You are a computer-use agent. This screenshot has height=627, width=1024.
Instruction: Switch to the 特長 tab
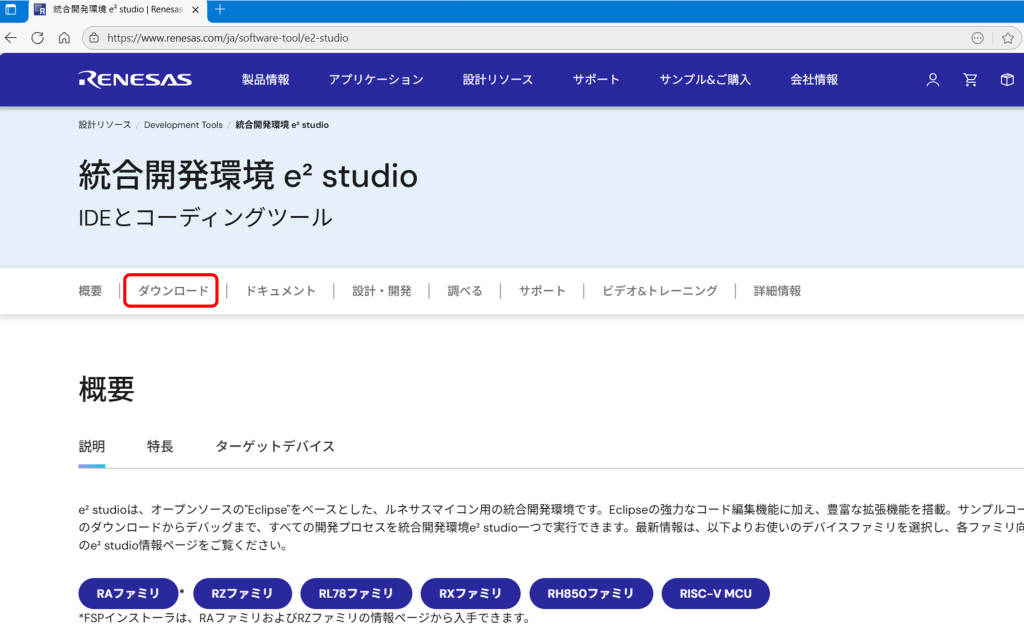161,447
